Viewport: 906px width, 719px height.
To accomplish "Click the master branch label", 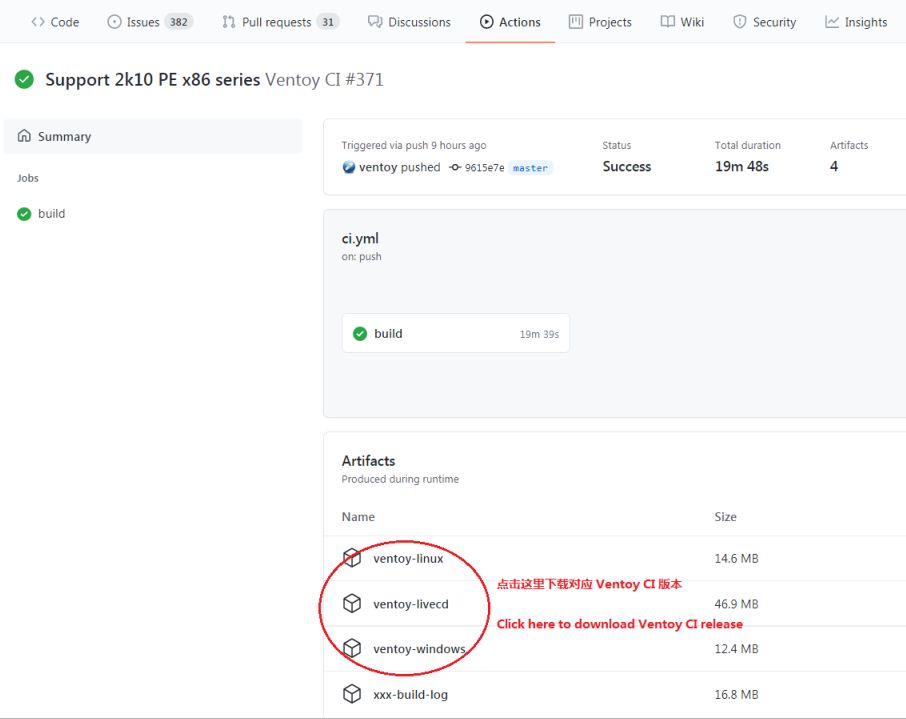I will pos(530,168).
